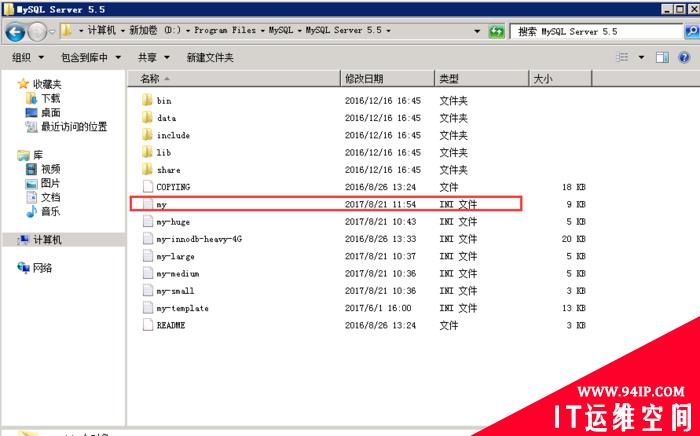Sort by 名称 column header
This screenshot has width=700, height=436.
coord(234,79)
